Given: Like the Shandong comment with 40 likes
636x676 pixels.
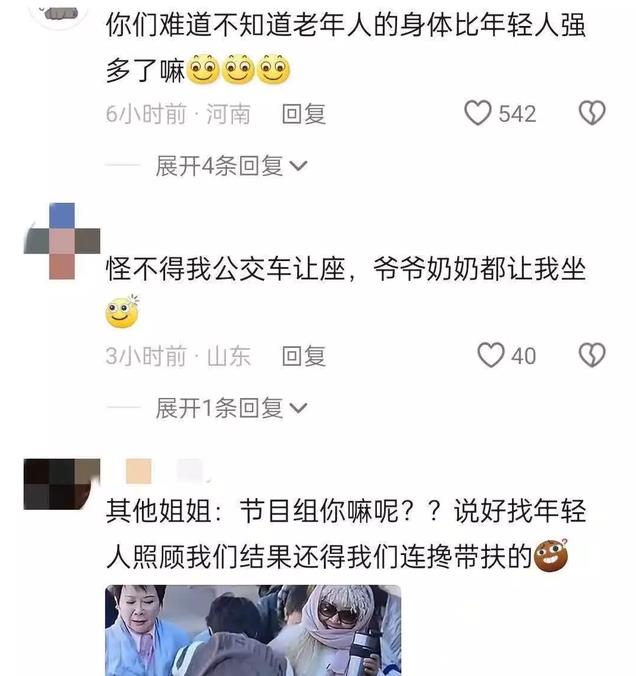Looking at the screenshot, I should (491, 355).
